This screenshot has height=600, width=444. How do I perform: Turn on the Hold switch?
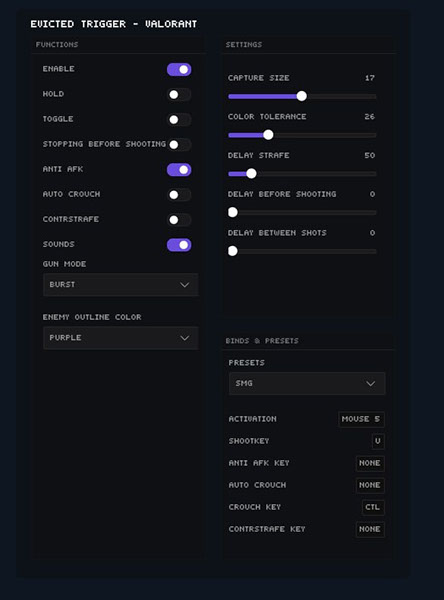pyautogui.click(x=179, y=95)
